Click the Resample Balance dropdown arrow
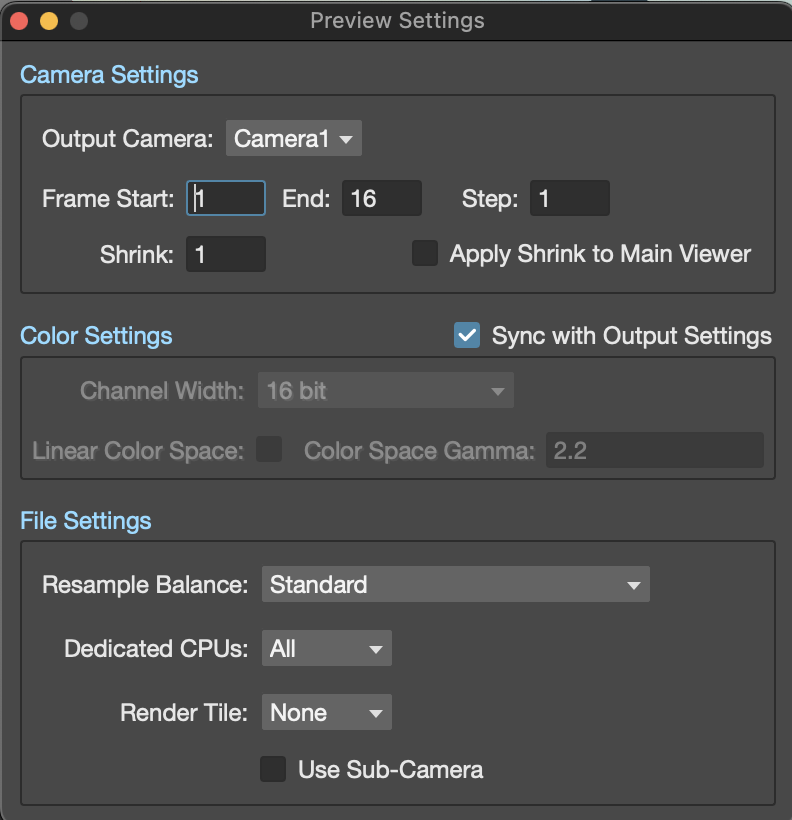Image resolution: width=792 pixels, height=820 pixels. [x=634, y=584]
